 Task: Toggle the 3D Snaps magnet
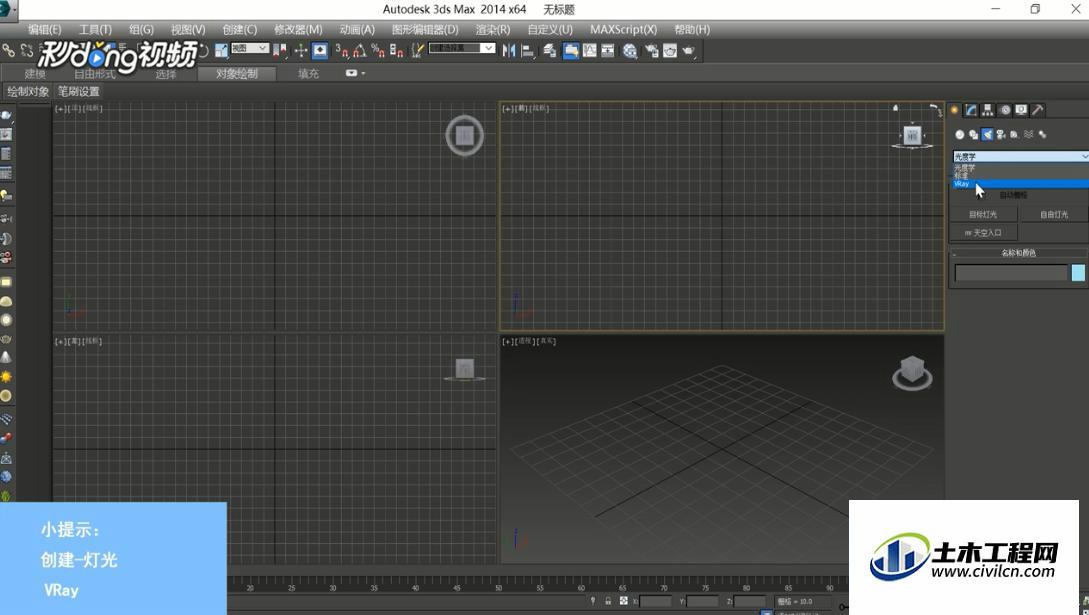tap(341, 51)
